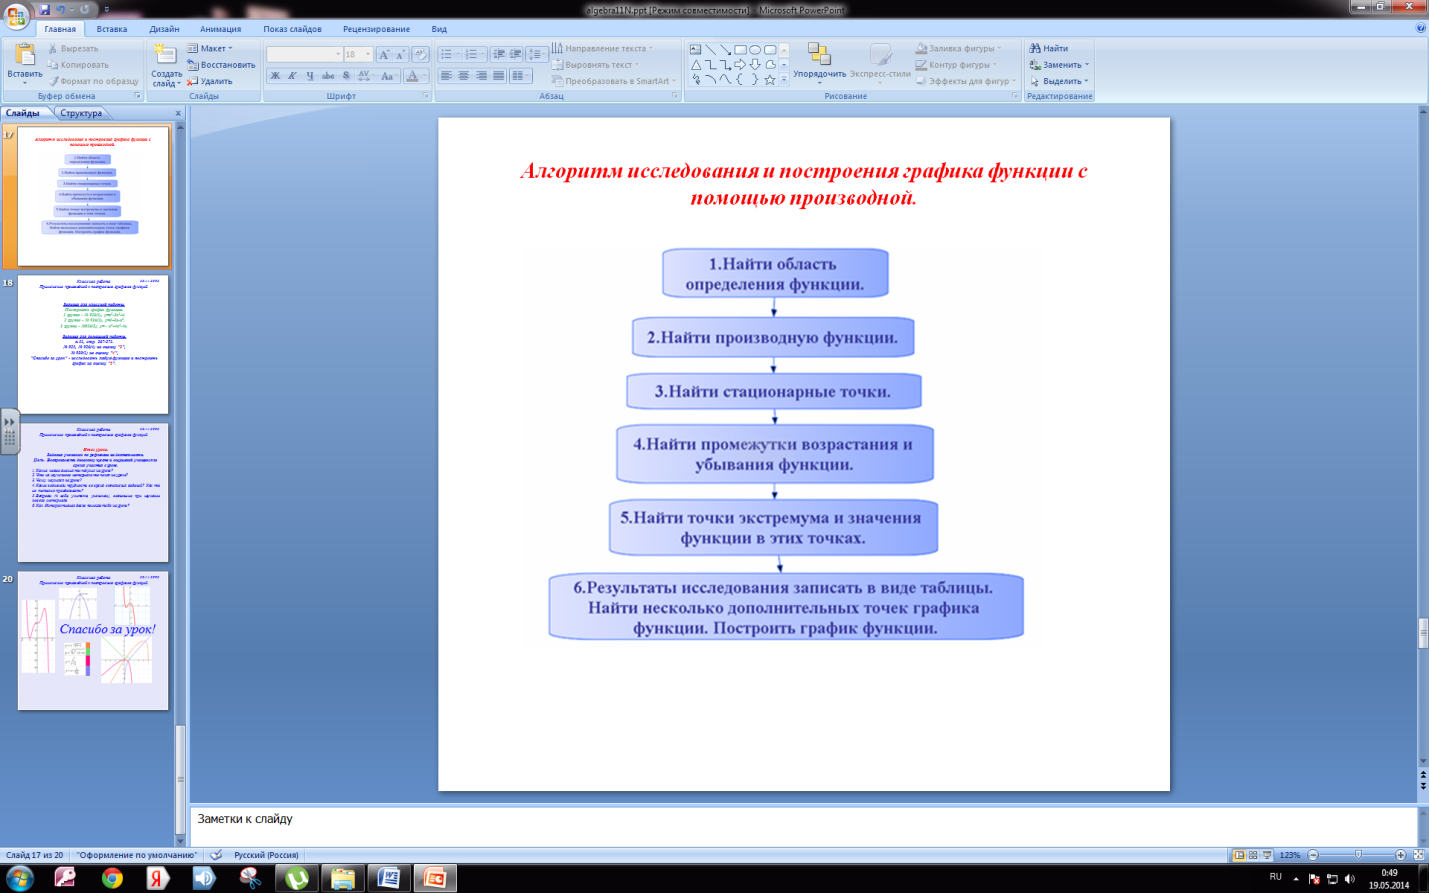
Task: Open the font name dropdown
Action: (337, 54)
